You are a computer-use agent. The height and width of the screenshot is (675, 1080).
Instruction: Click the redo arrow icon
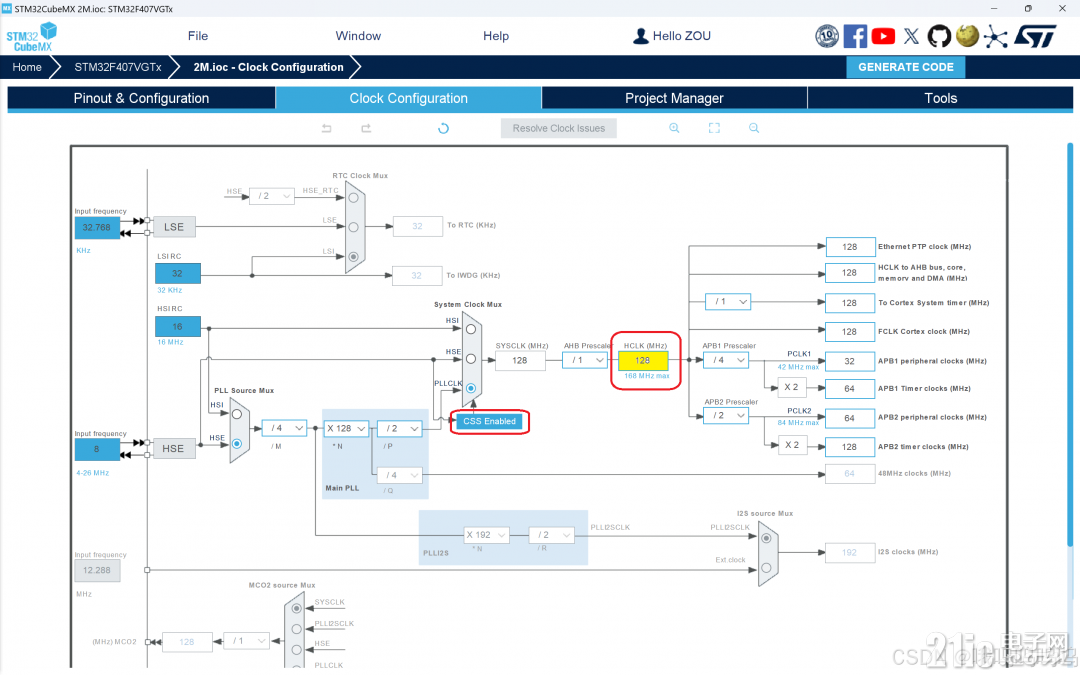tap(366, 128)
